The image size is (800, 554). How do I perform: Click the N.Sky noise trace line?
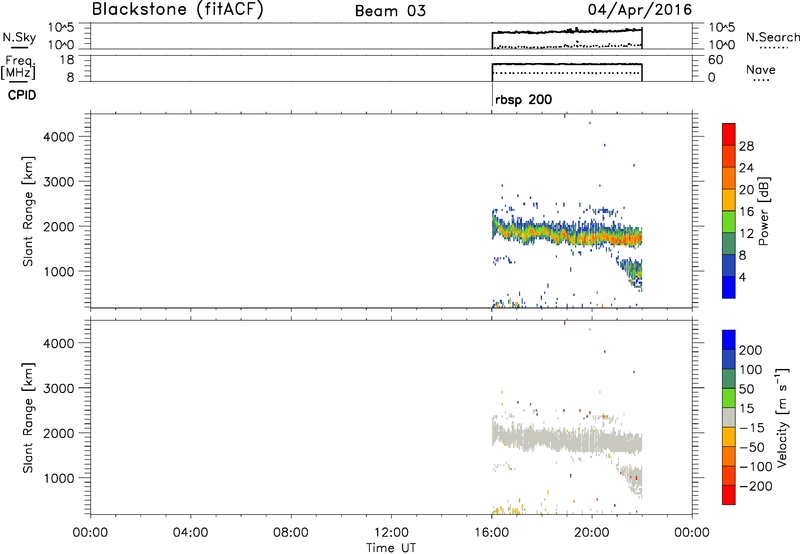pyautogui.click(x=566, y=32)
